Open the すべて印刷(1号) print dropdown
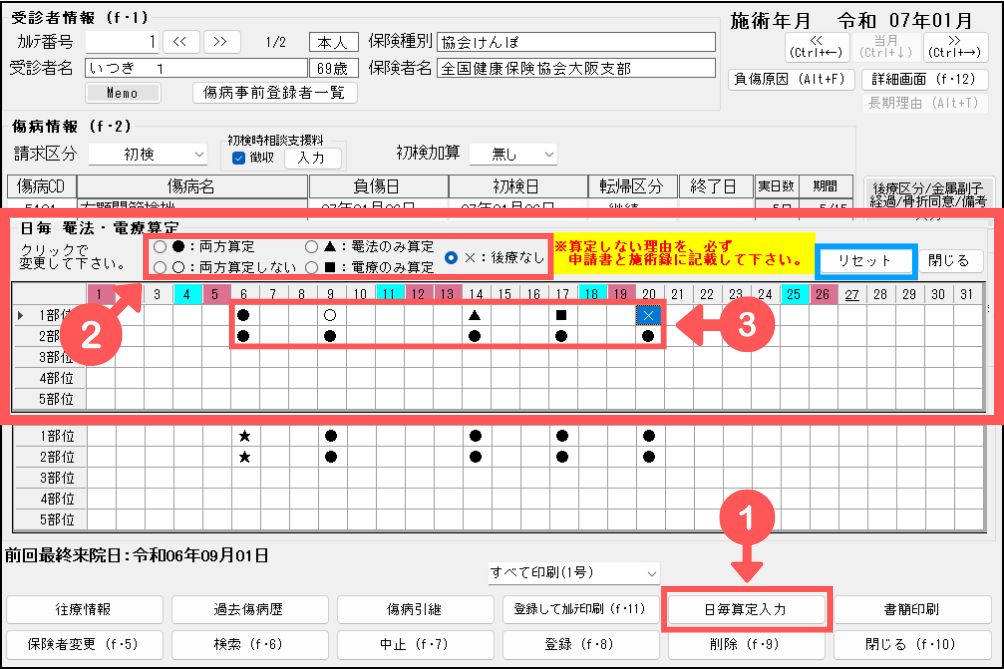1004x669 pixels. 574,573
